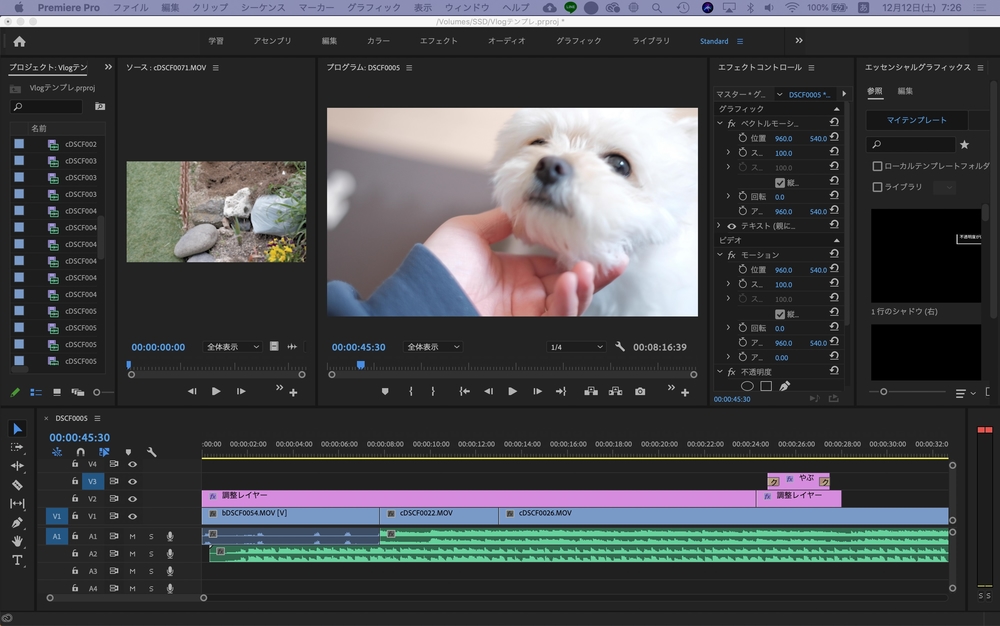Play the Program monitor video
Viewport: 1000px width, 626px height.
point(512,391)
